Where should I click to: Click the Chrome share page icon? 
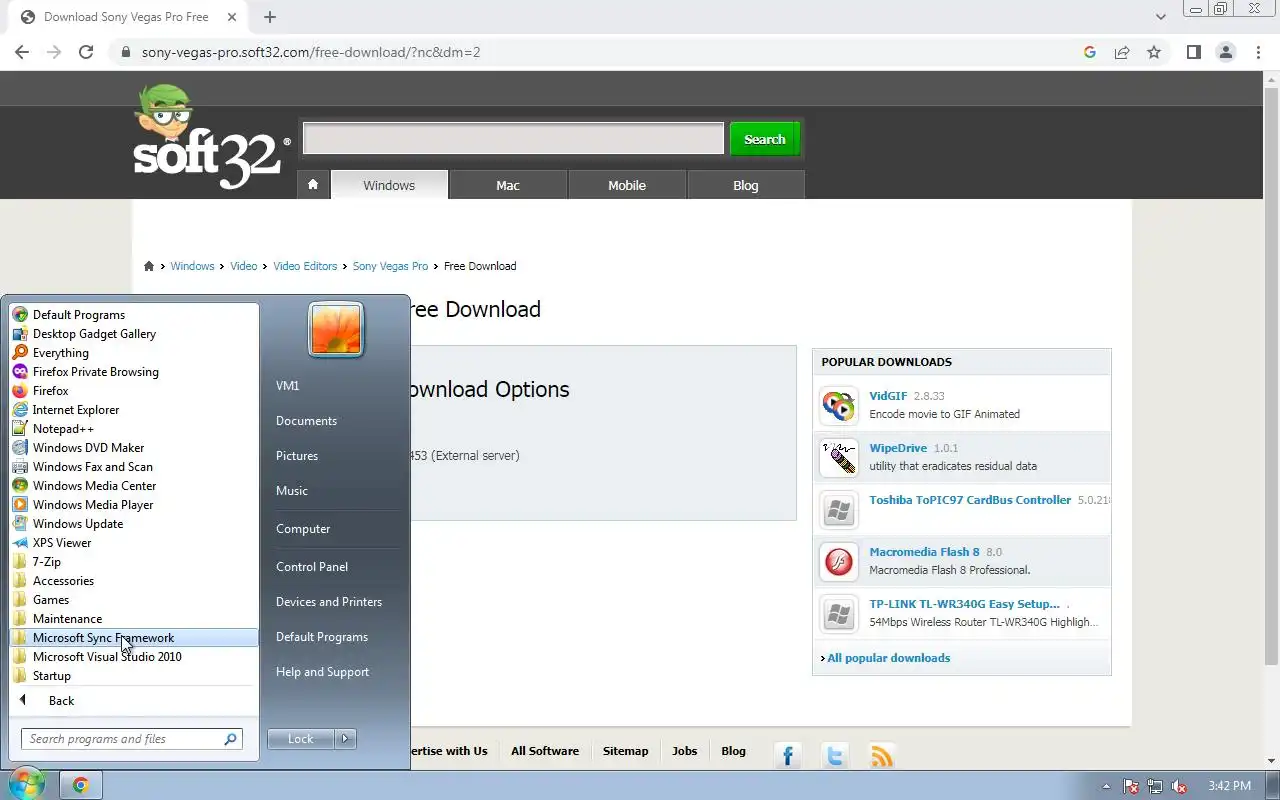pyautogui.click(x=1122, y=52)
